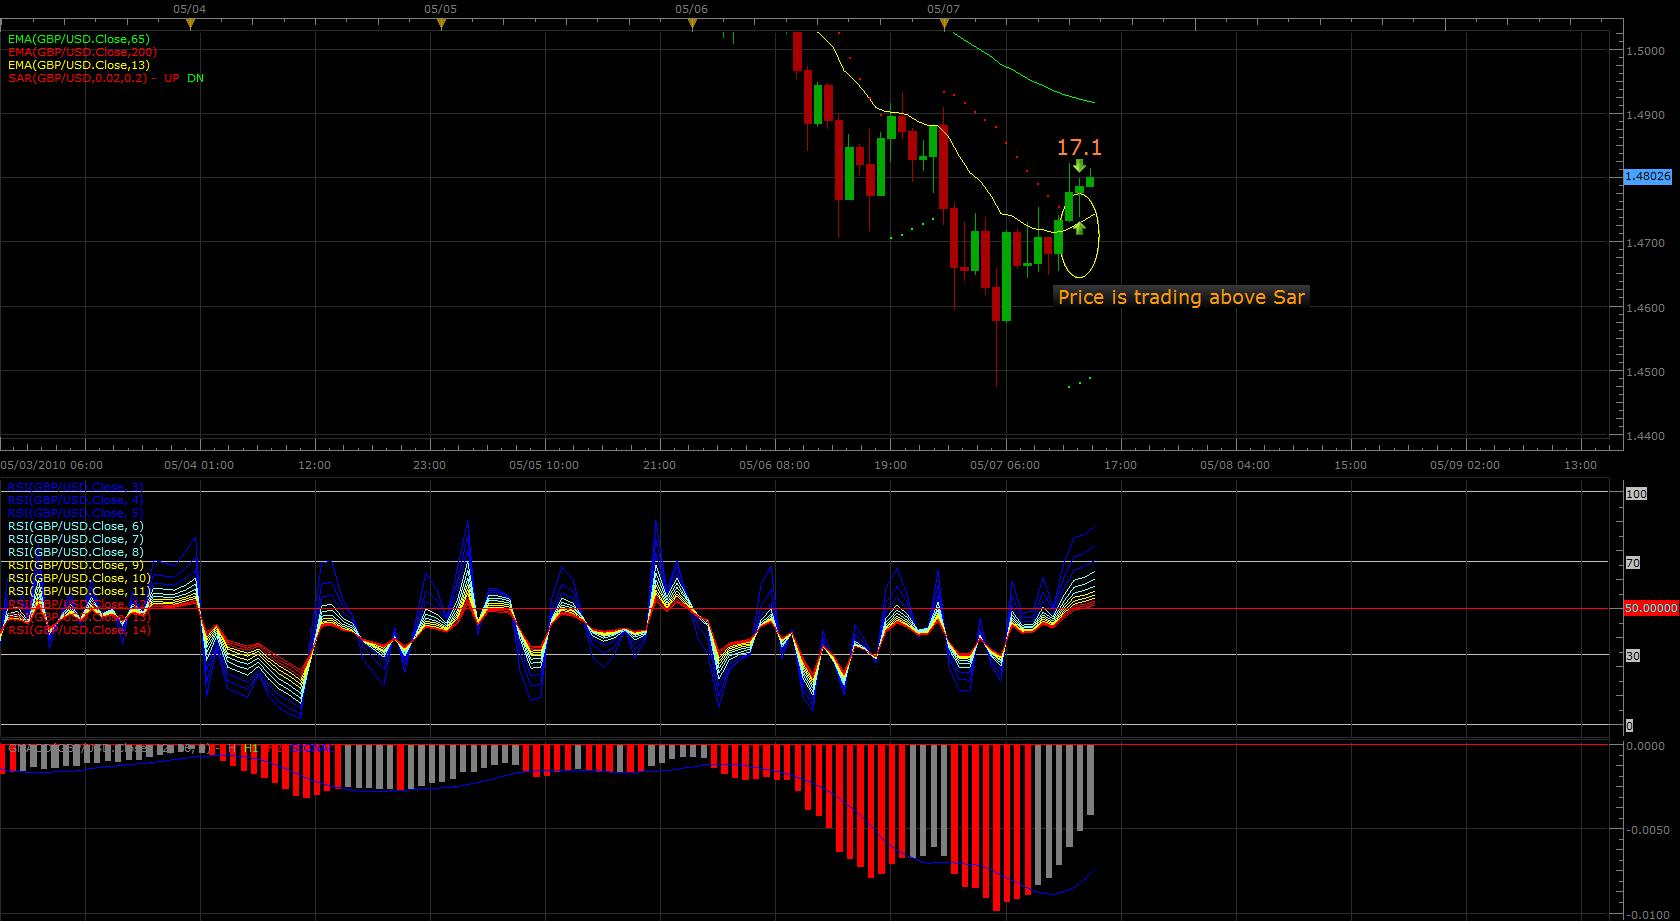
Task: Click the 'Price is trading above Sar' note
Action: [1181, 297]
